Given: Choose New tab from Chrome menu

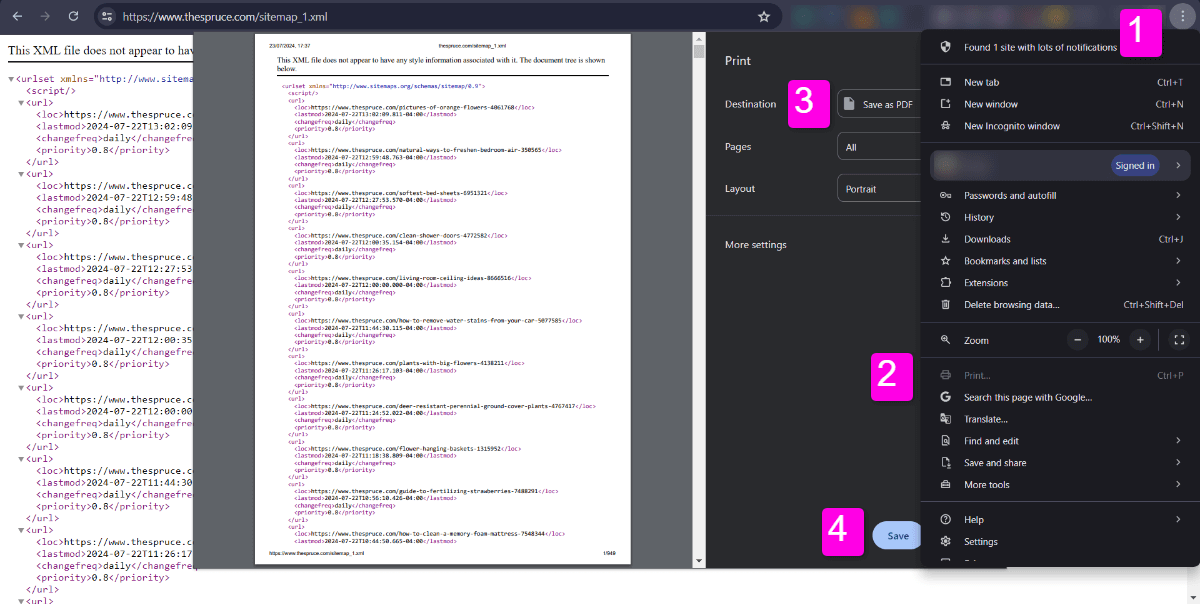Looking at the screenshot, I should [1060, 82].
